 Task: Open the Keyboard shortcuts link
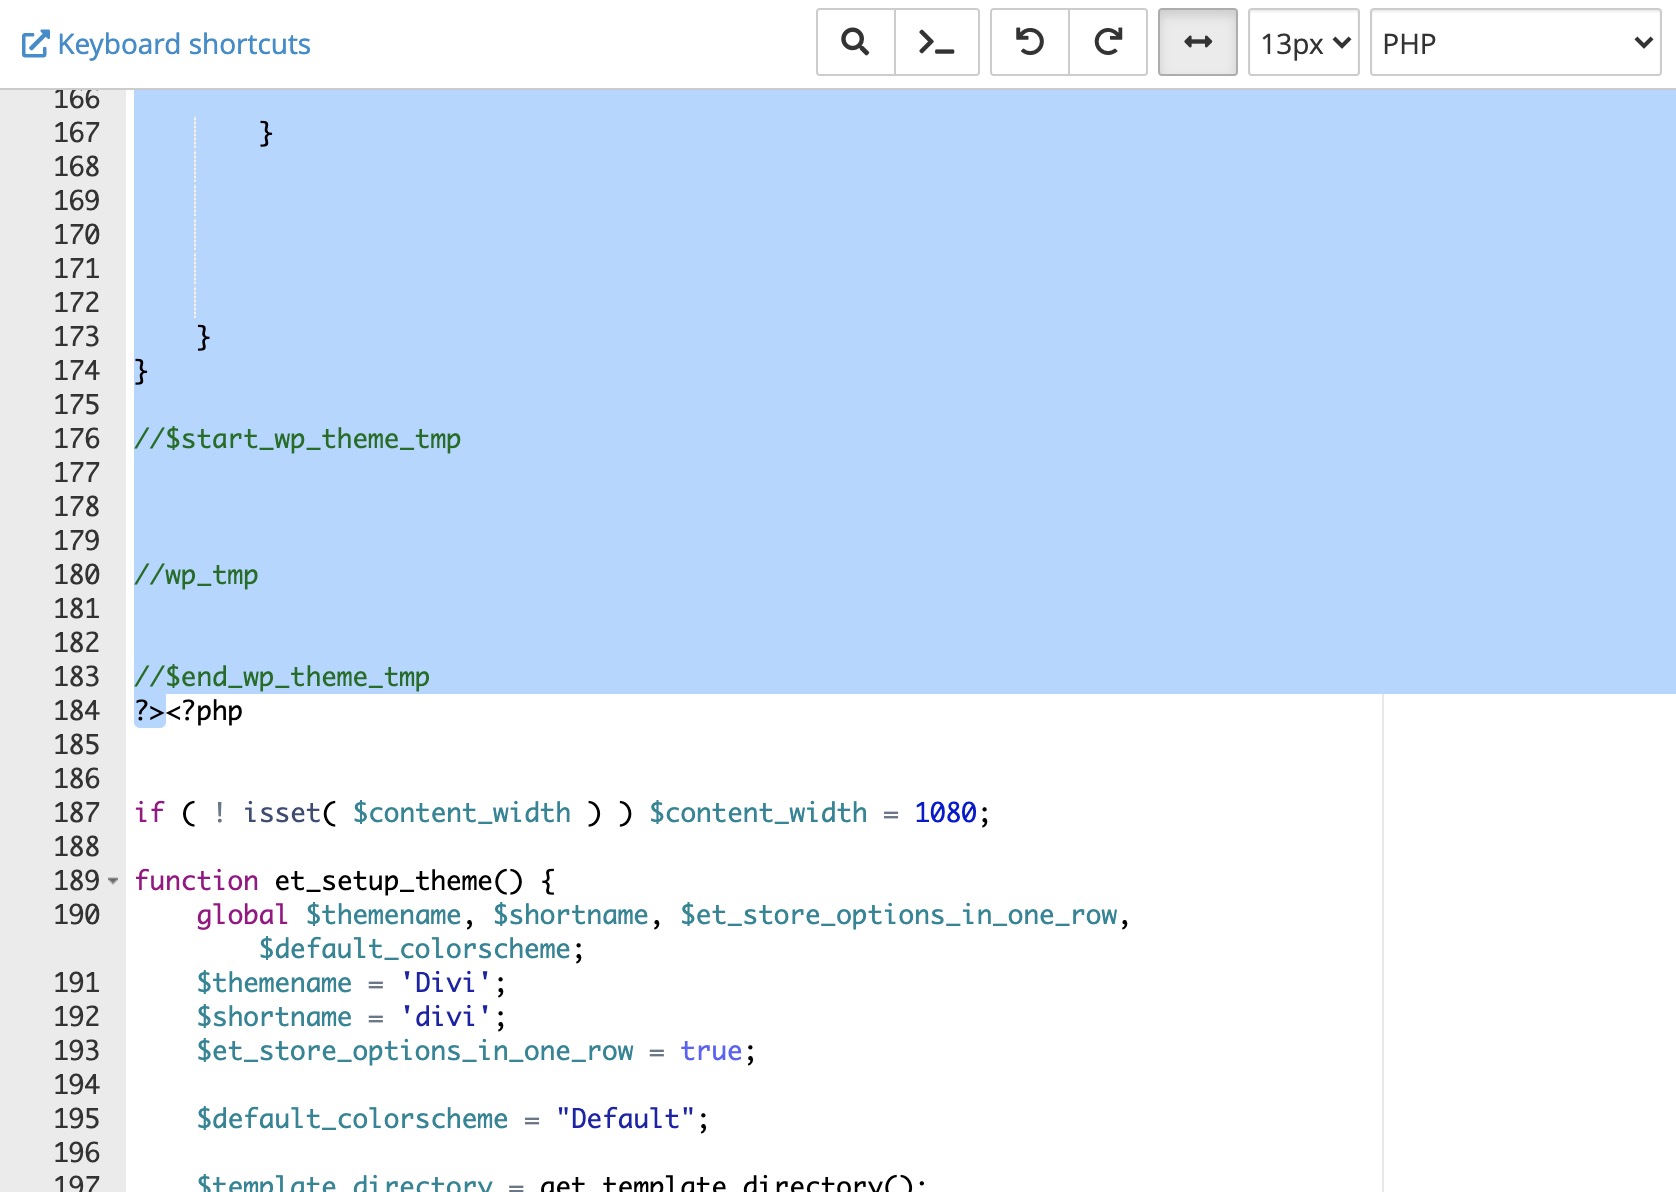click(x=166, y=44)
